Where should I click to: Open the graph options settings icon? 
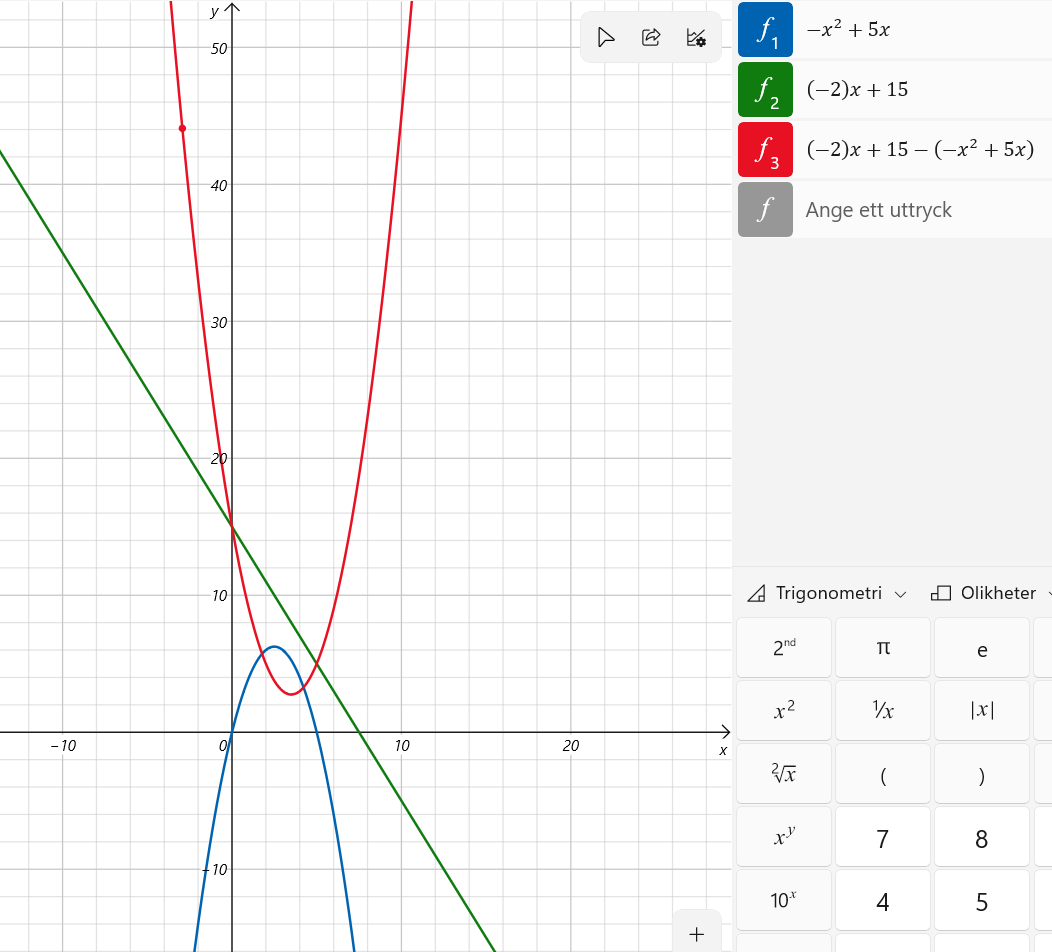click(696, 38)
